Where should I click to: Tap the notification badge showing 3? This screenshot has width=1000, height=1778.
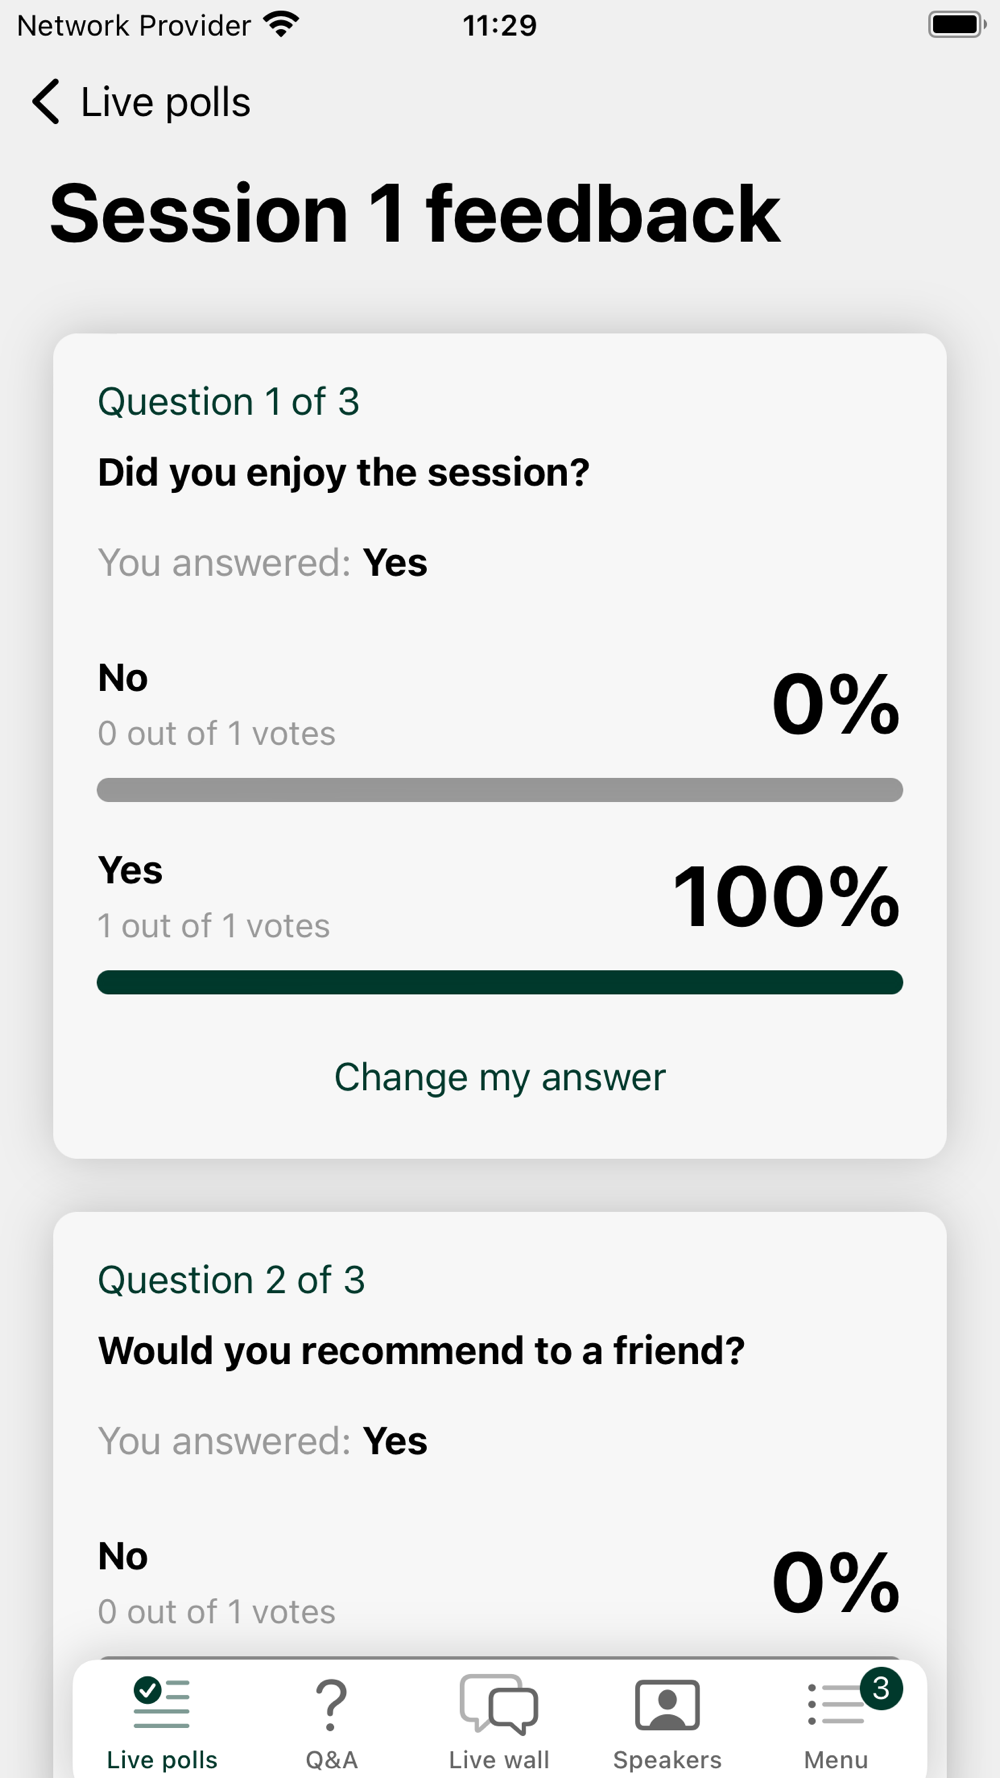[x=881, y=1689]
